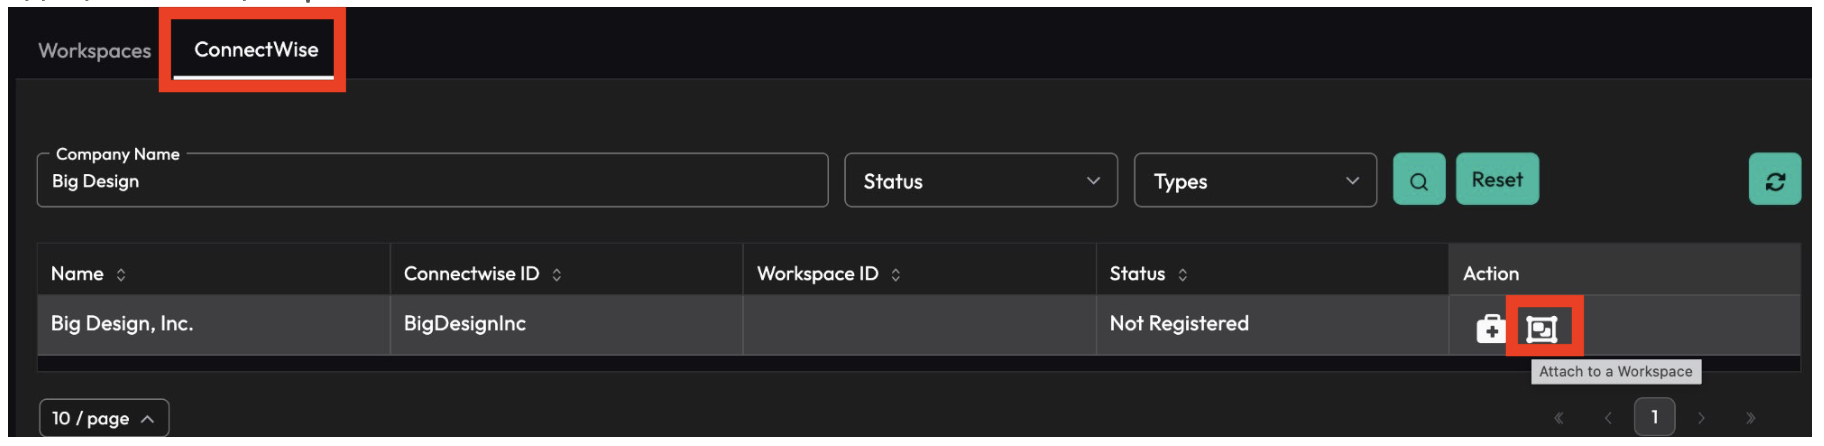Image resolution: width=1824 pixels, height=446 pixels.
Task: Click the Attach to a Workspace icon
Action: pyautogui.click(x=1542, y=328)
